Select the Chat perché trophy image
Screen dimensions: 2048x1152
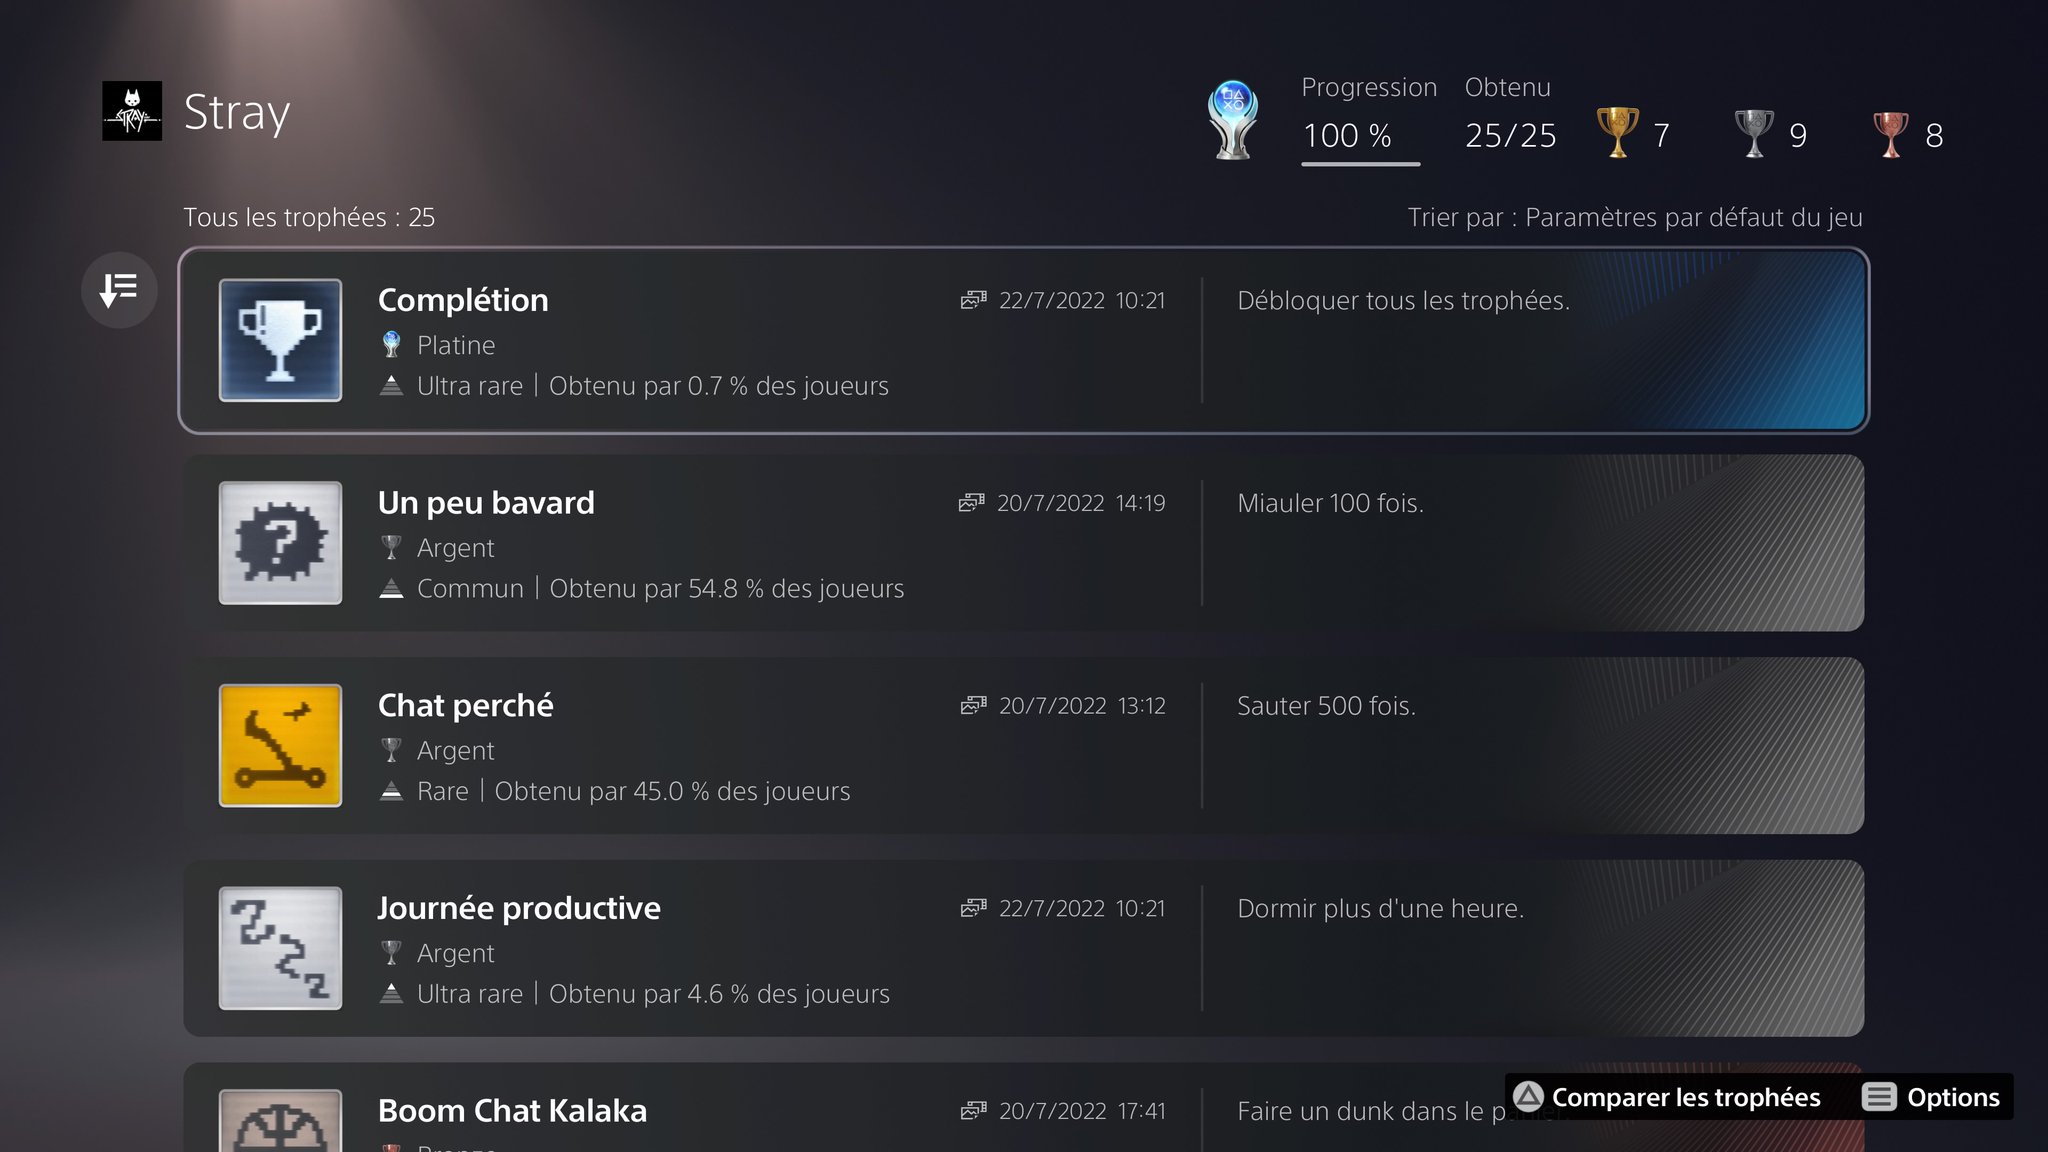pyautogui.click(x=280, y=745)
